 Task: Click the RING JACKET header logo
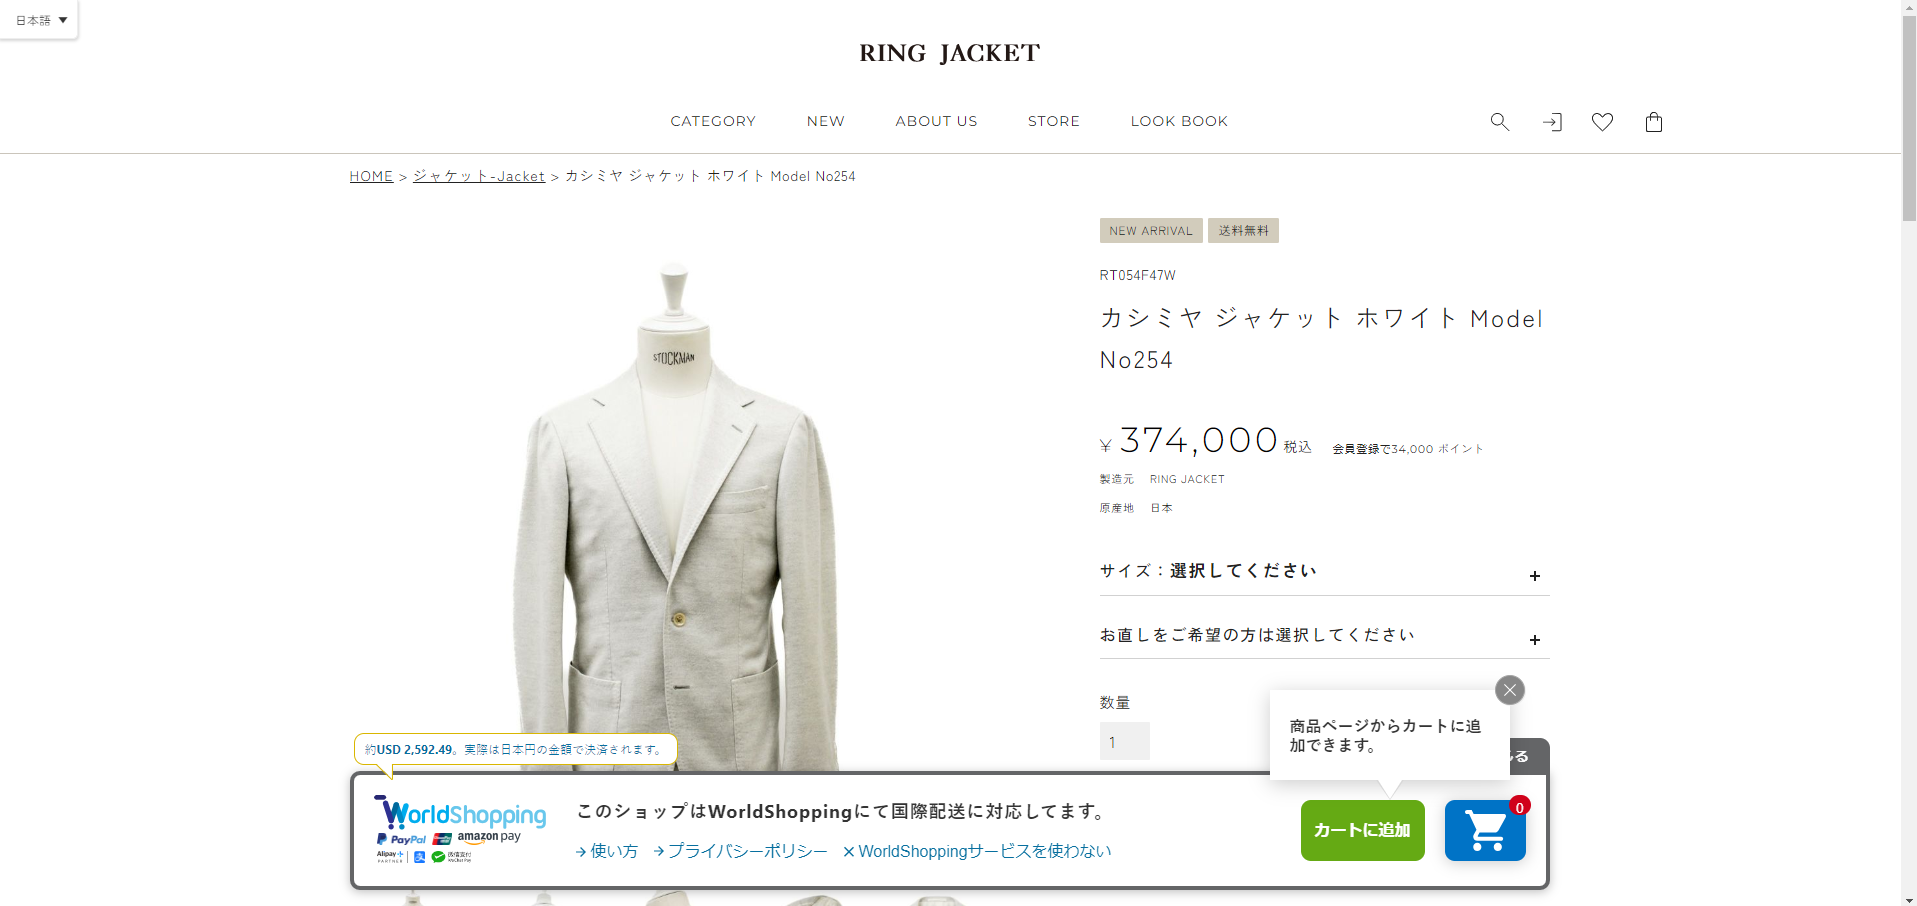pyautogui.click(x=949, y=53)
